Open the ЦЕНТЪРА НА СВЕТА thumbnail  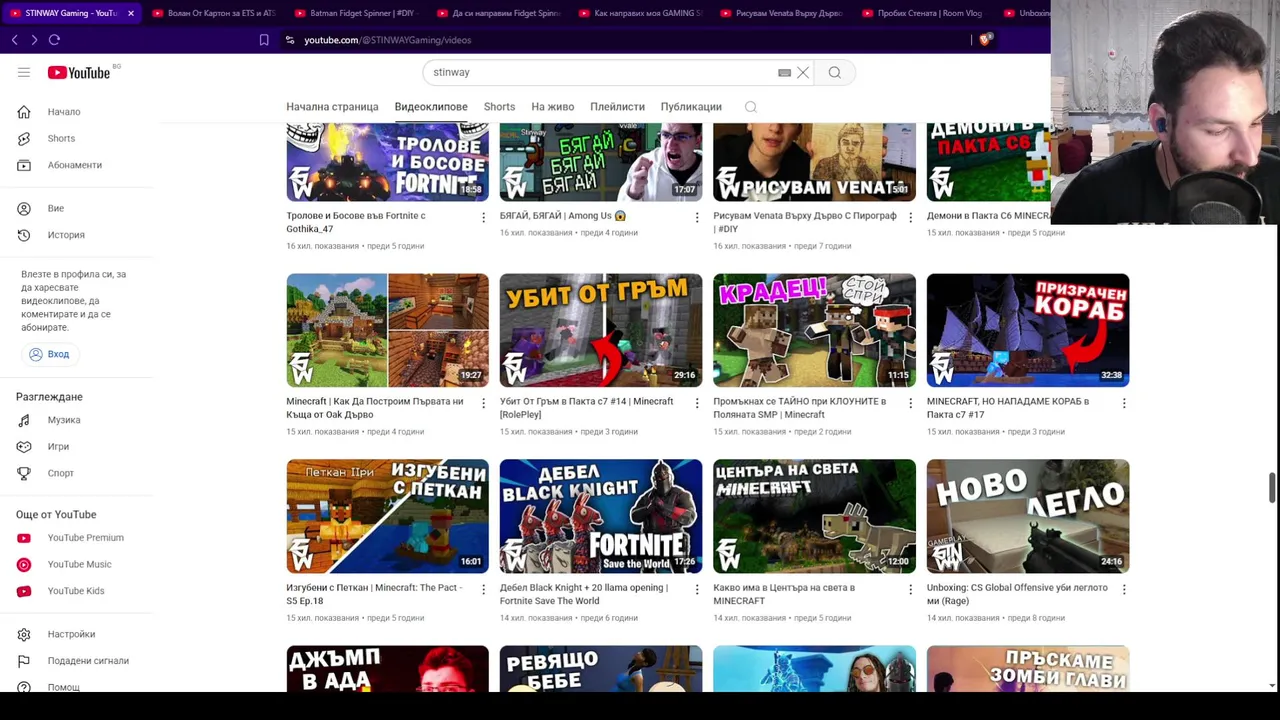click(x=814, y=516)
